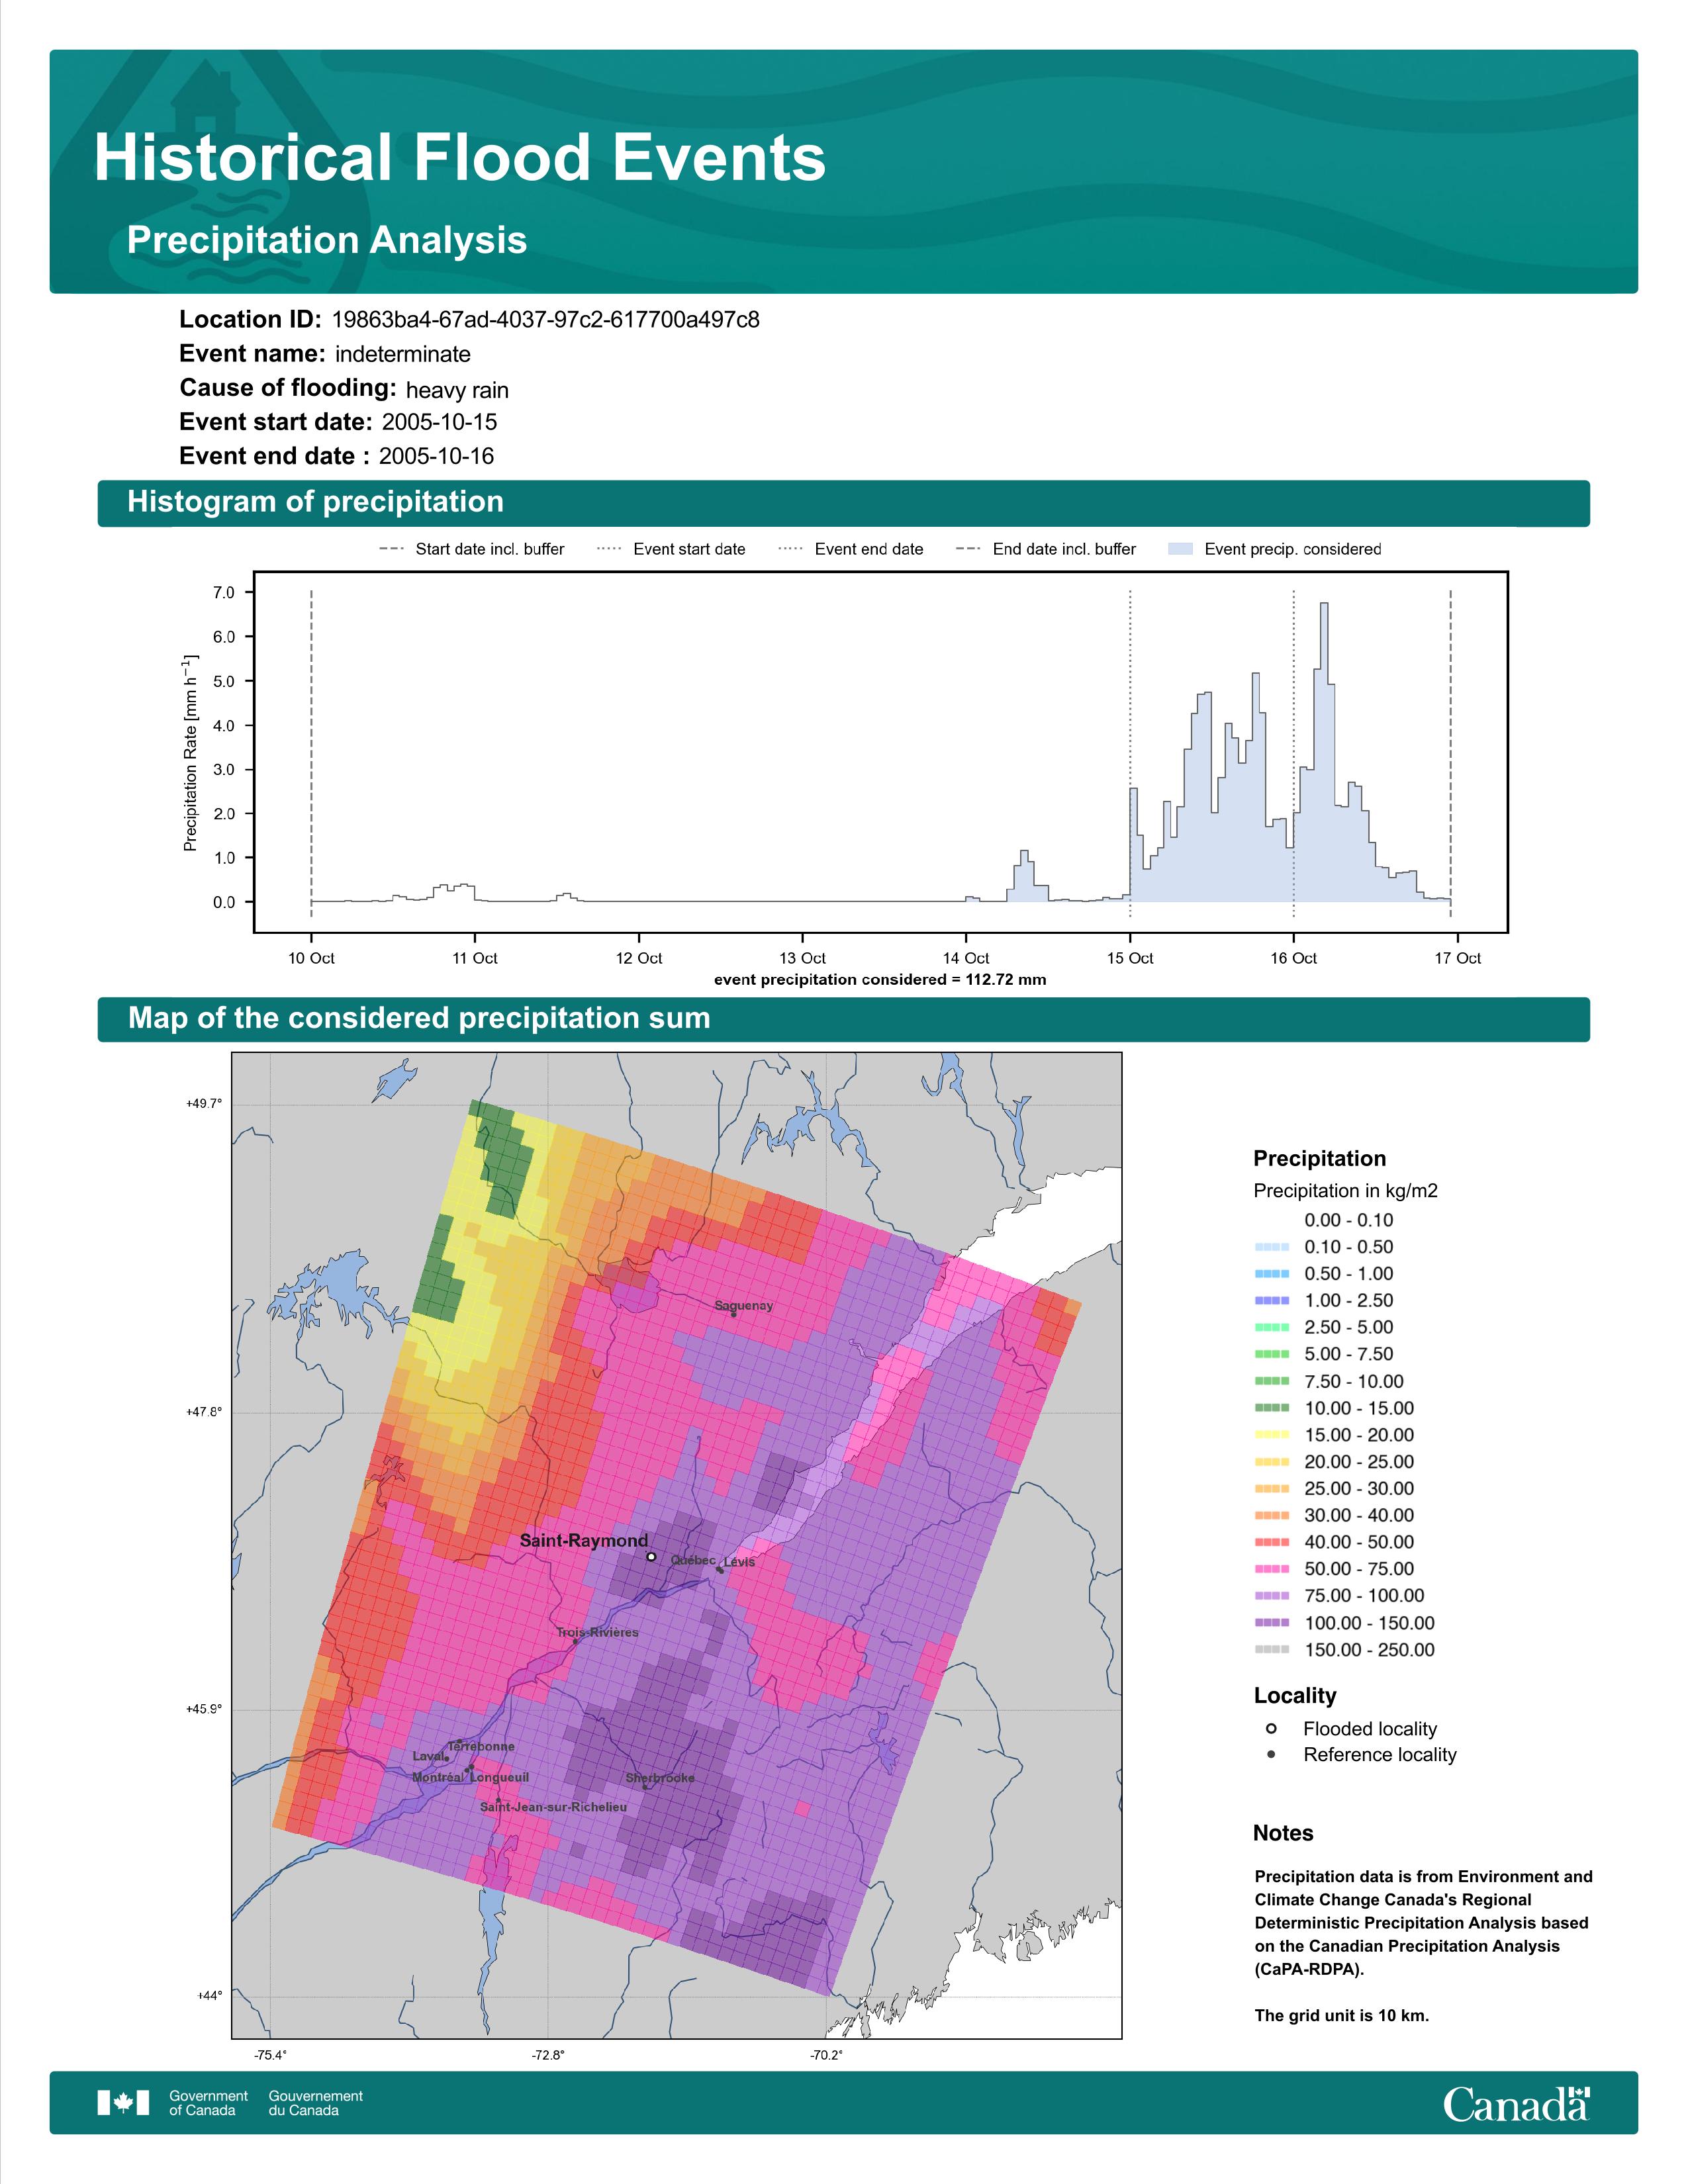Click the 'Event precip. considered' legend swatch
This screenshot has width=1688, height=2184.
(1180, 549)
